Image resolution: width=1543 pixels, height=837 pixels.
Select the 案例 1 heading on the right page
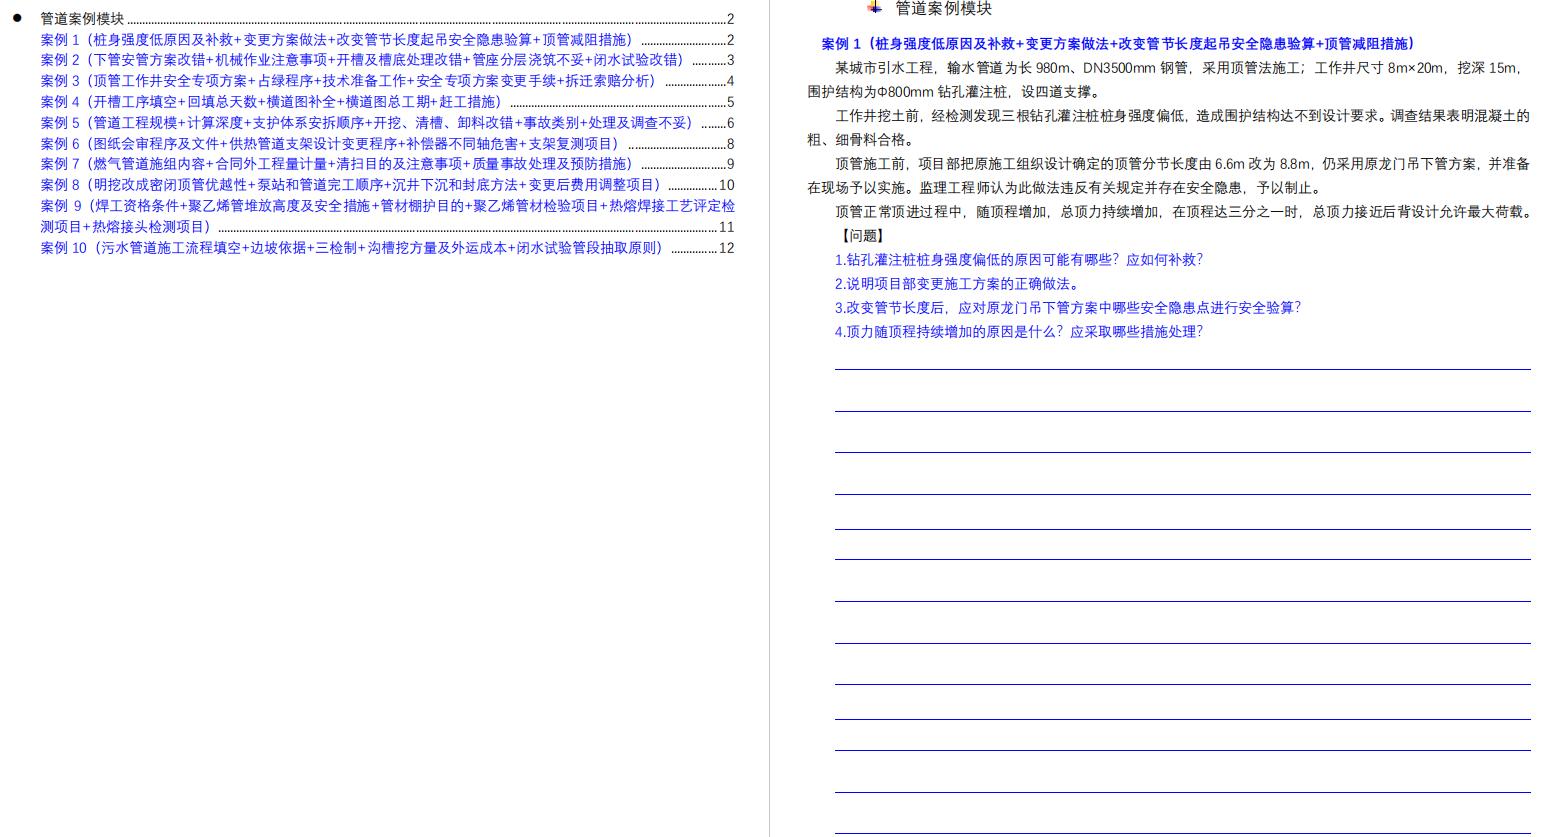coord(1115,44)
